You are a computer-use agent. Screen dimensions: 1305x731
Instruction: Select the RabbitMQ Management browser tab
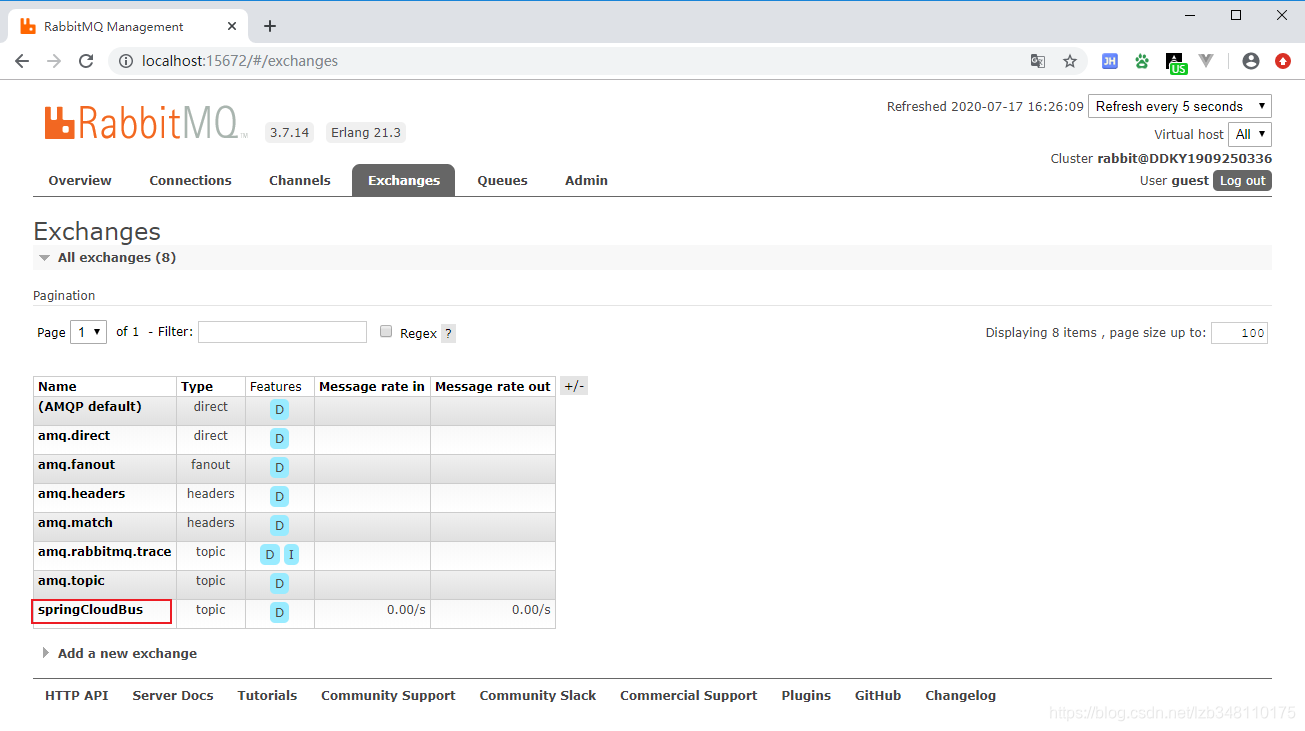coord(130,26)
